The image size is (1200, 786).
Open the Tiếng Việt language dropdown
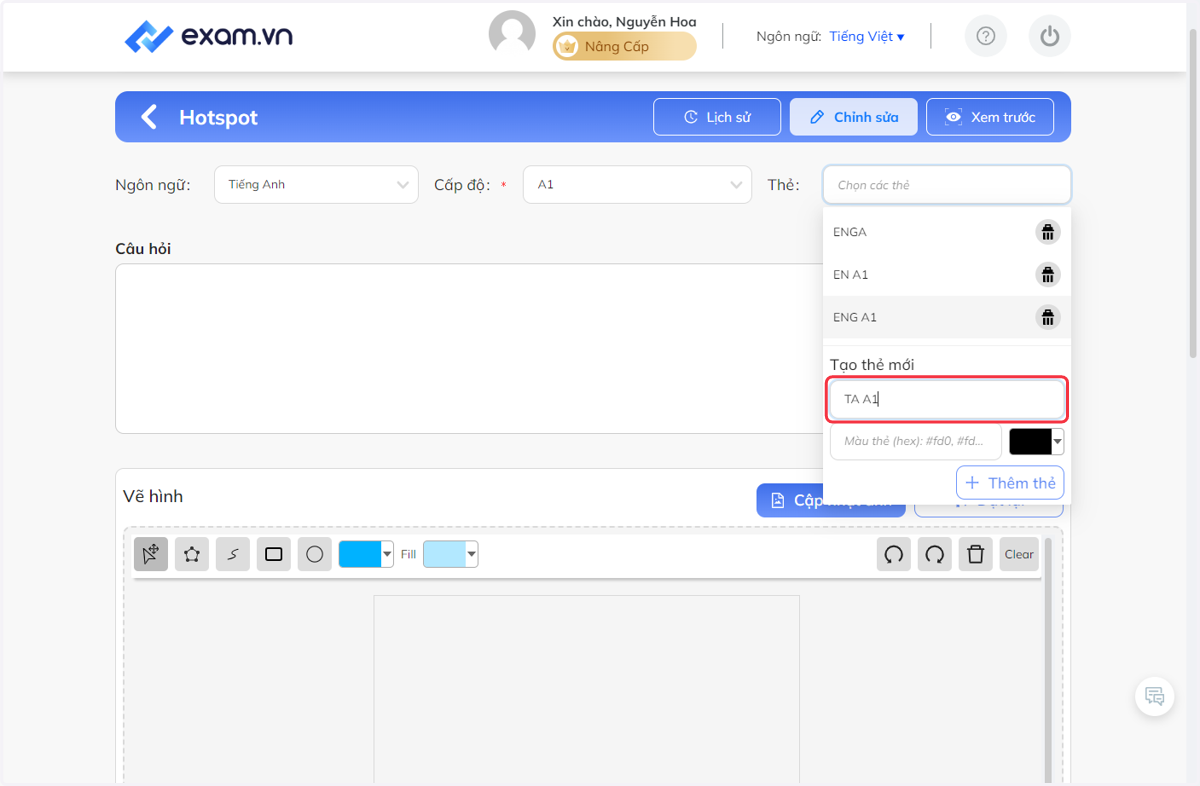click(866, 36)
